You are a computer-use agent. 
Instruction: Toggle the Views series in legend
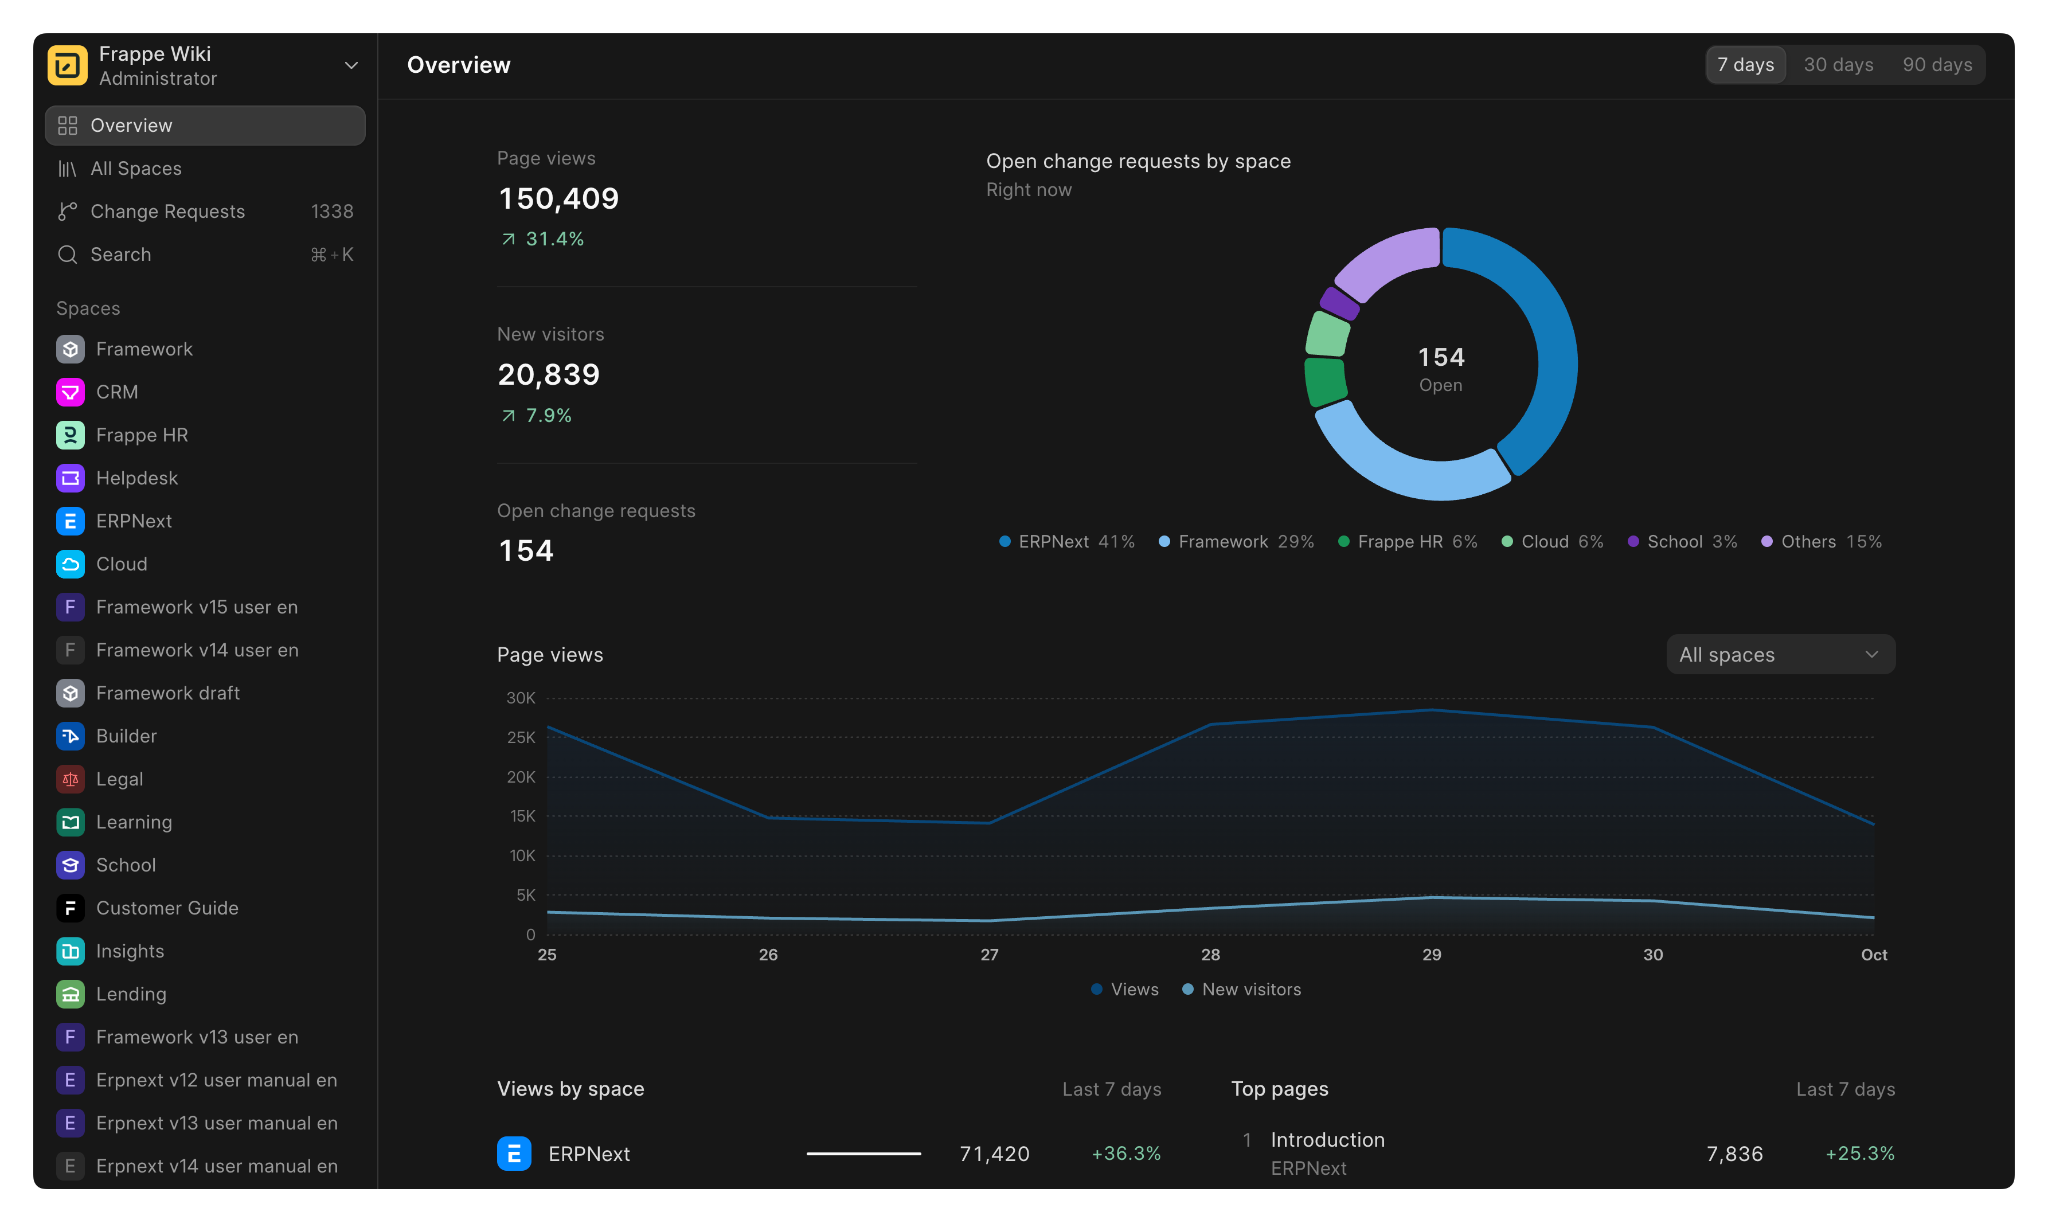point(1124,989)
